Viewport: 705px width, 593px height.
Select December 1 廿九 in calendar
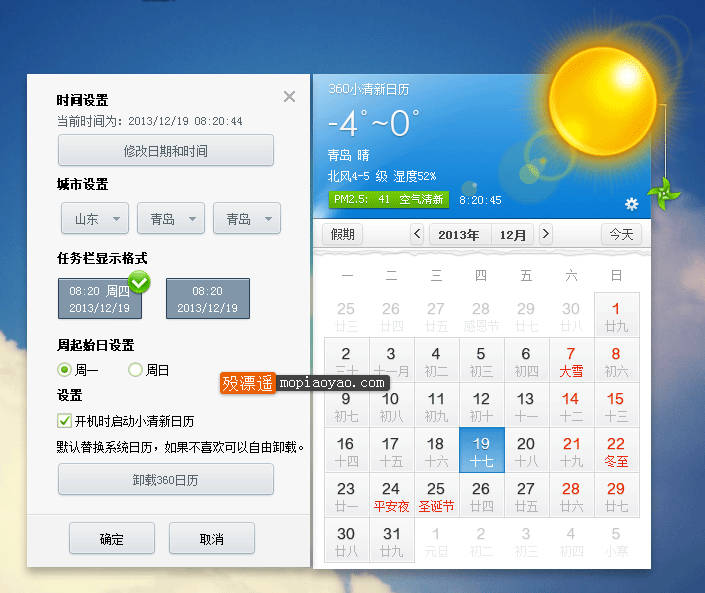pos(616,315)
